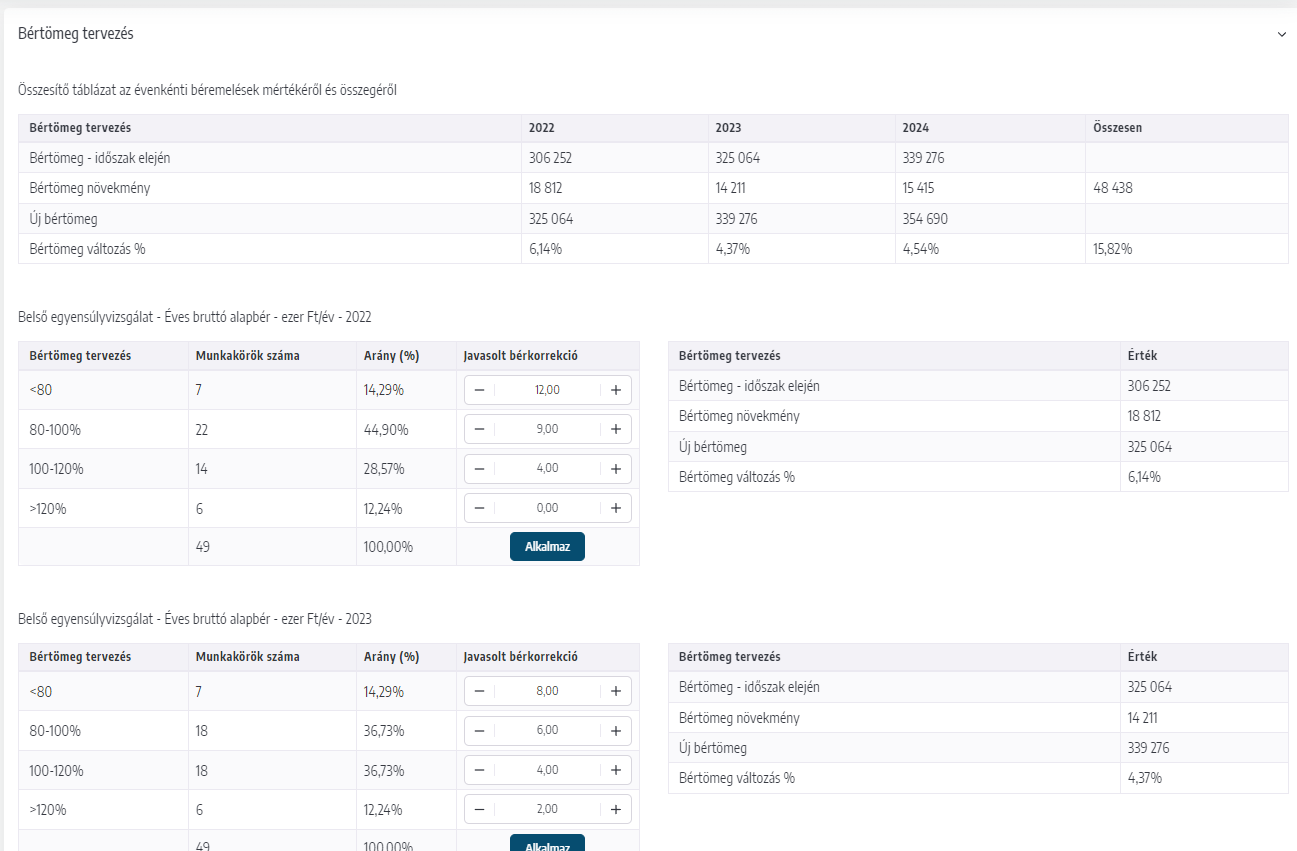
Task: Increase 2023 correction for <80 row
Action: coord(616,691)
